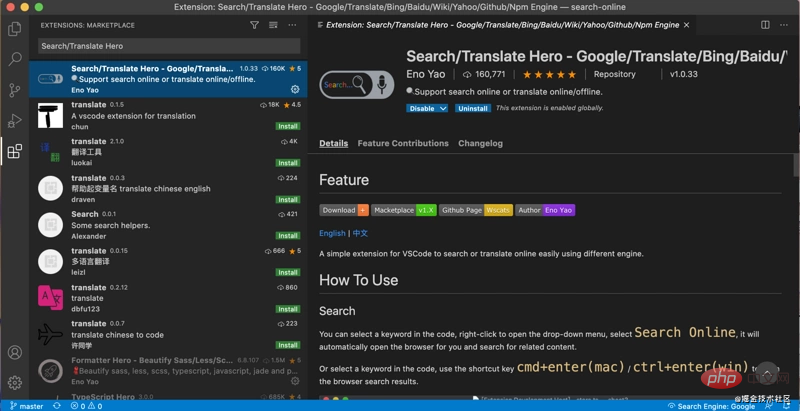
Task: Open the Disable dropdown arrow
Action: coord(443,108)
